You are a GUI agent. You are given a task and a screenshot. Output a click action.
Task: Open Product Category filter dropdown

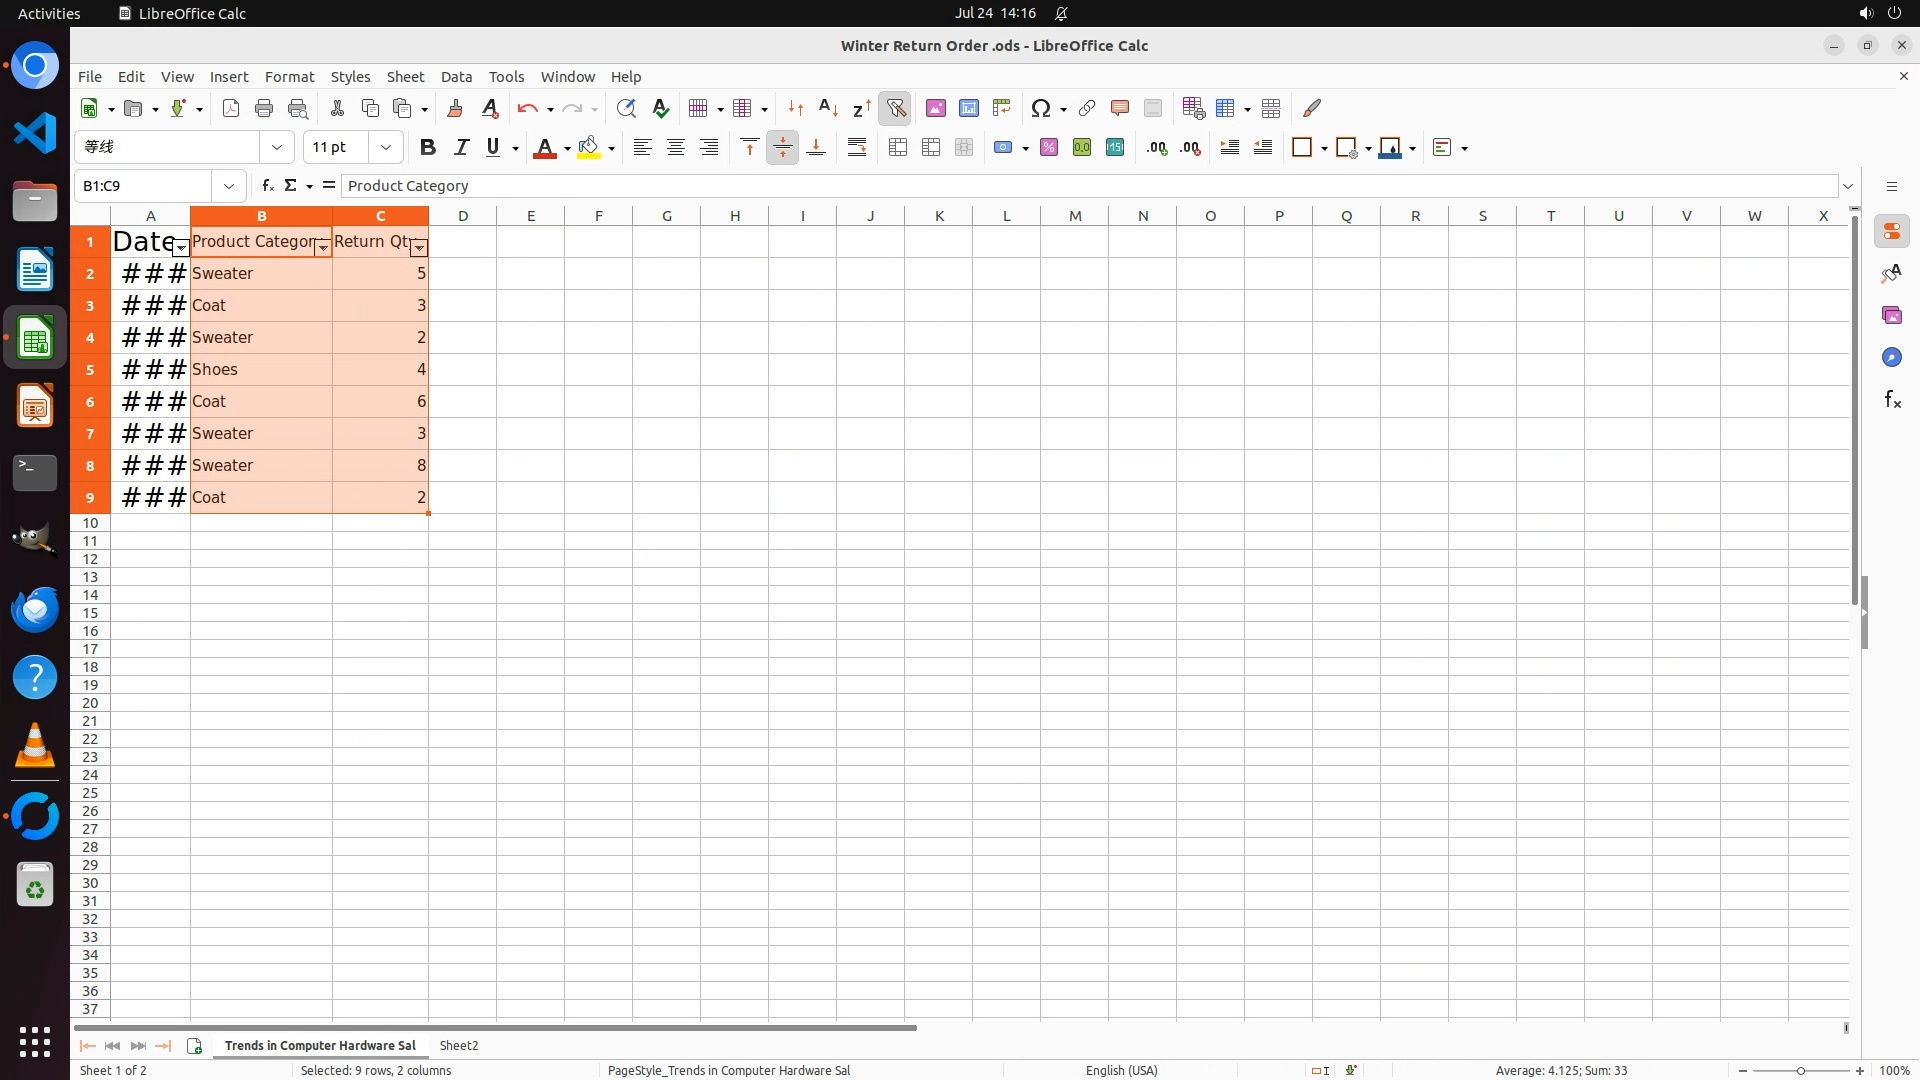coord(322,248)
